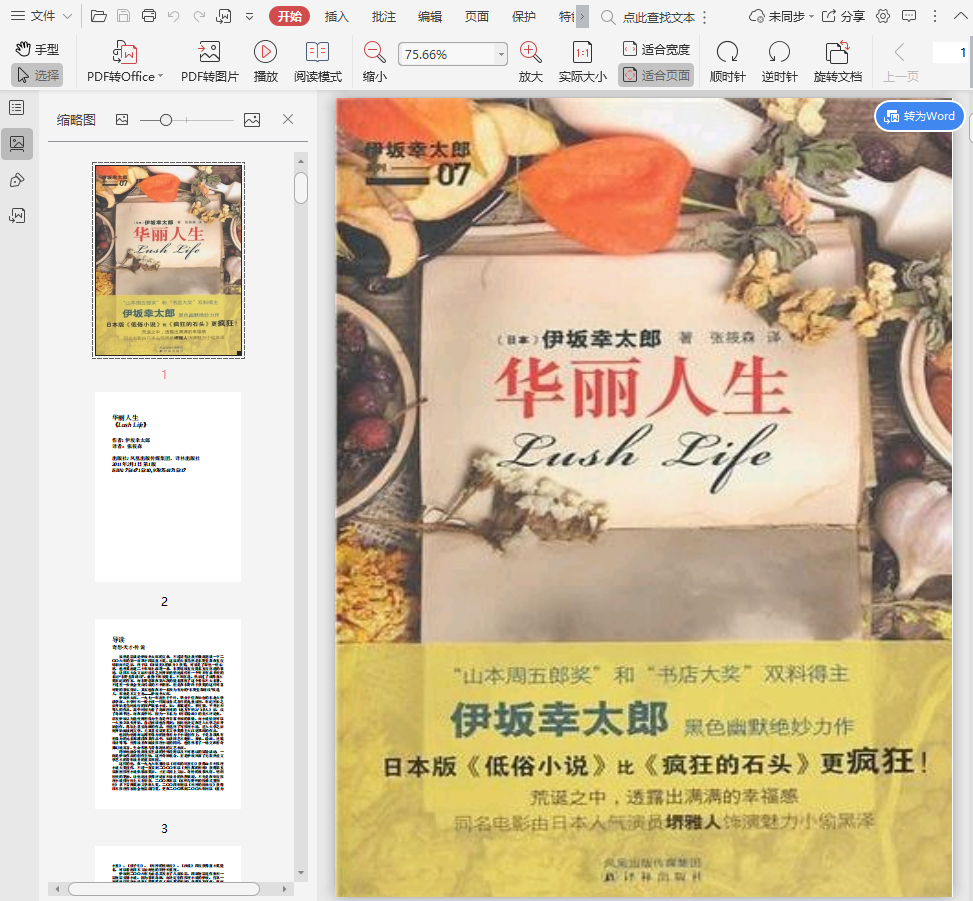Select page 3 thumbnail
Viewport: 973px width, 901px height.
(x=168, y=714)
